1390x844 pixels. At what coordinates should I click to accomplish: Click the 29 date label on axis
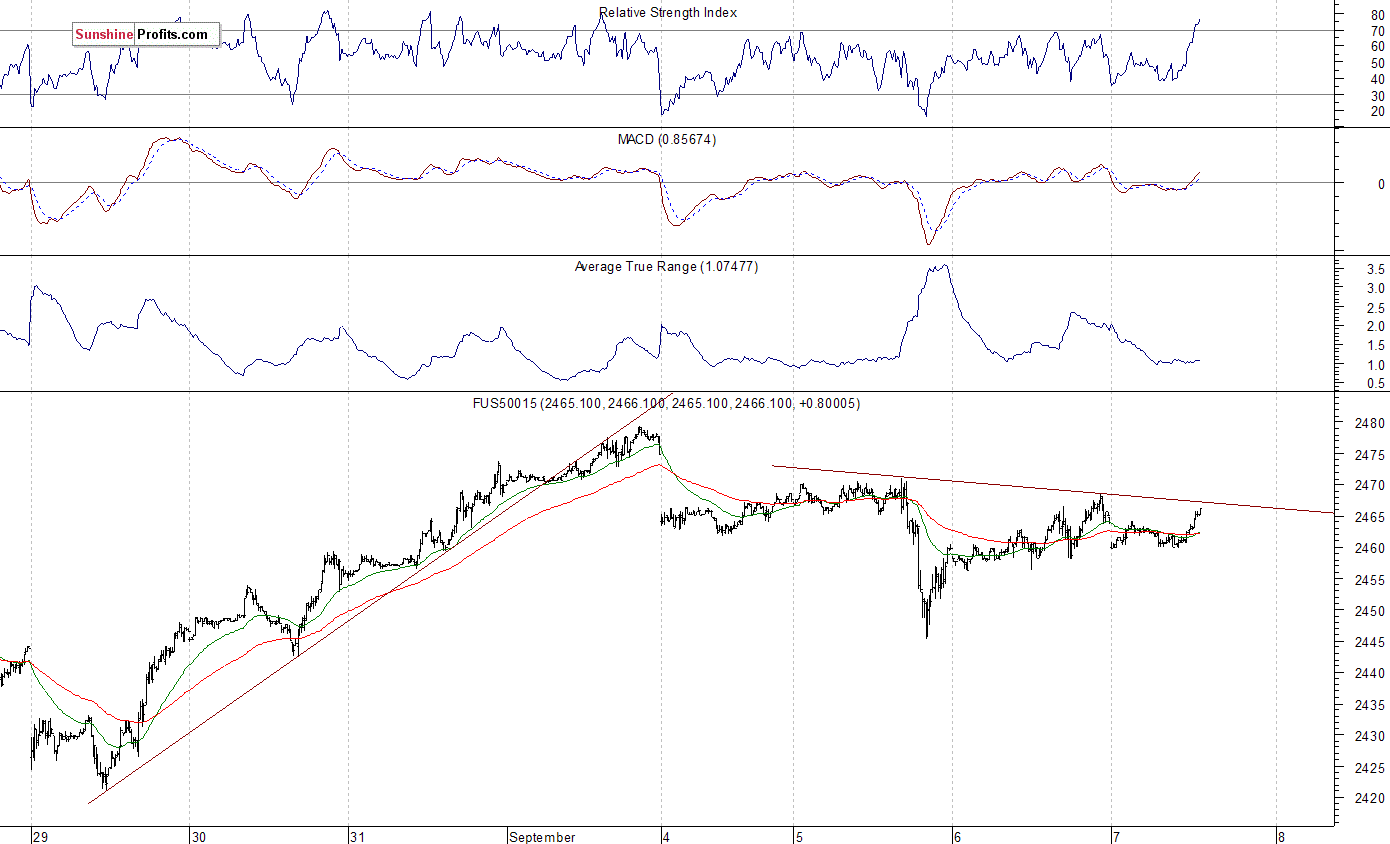coord(39,837)
